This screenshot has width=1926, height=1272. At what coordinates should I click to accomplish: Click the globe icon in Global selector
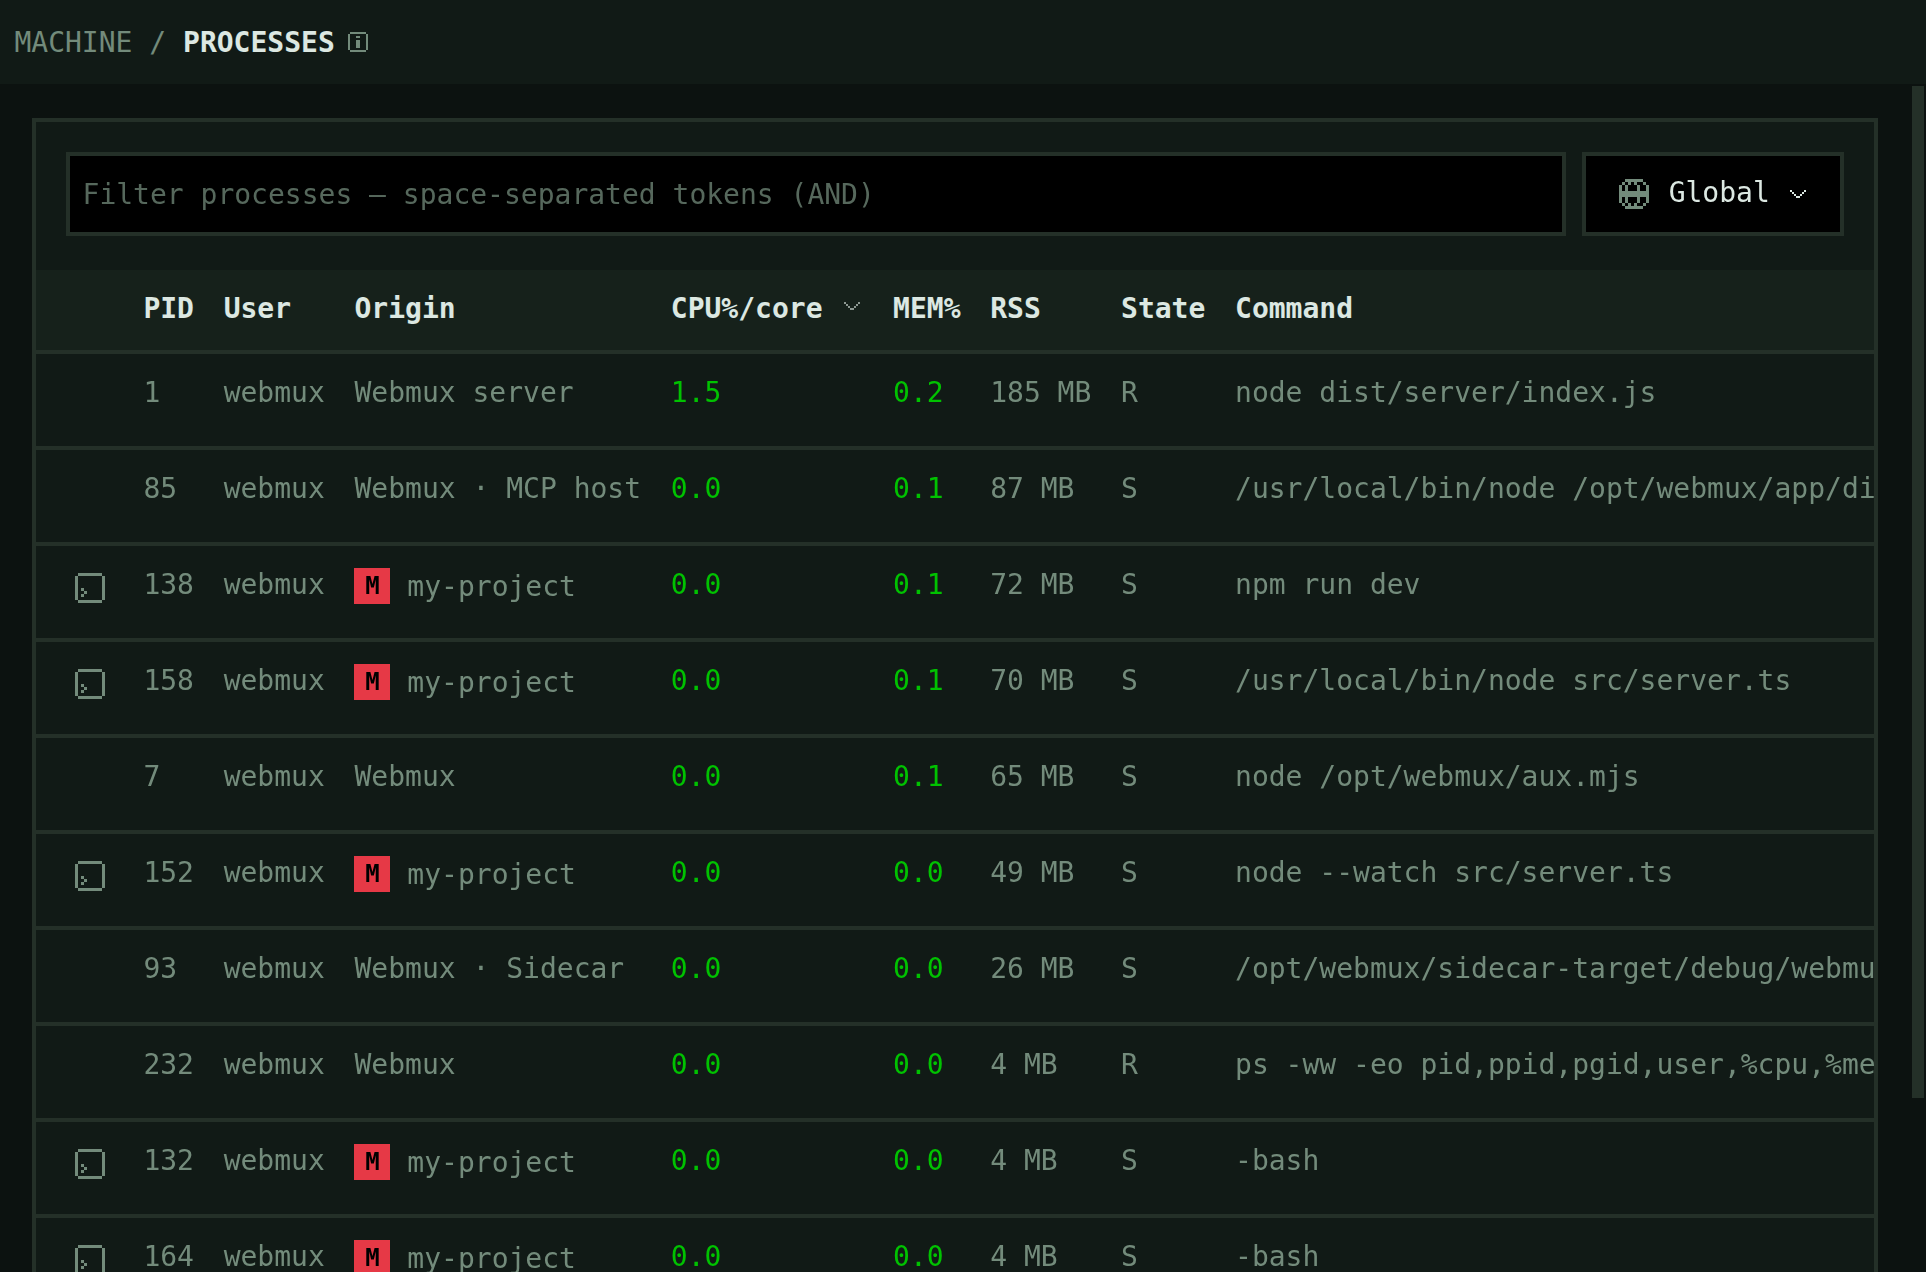click(1634, 193)
